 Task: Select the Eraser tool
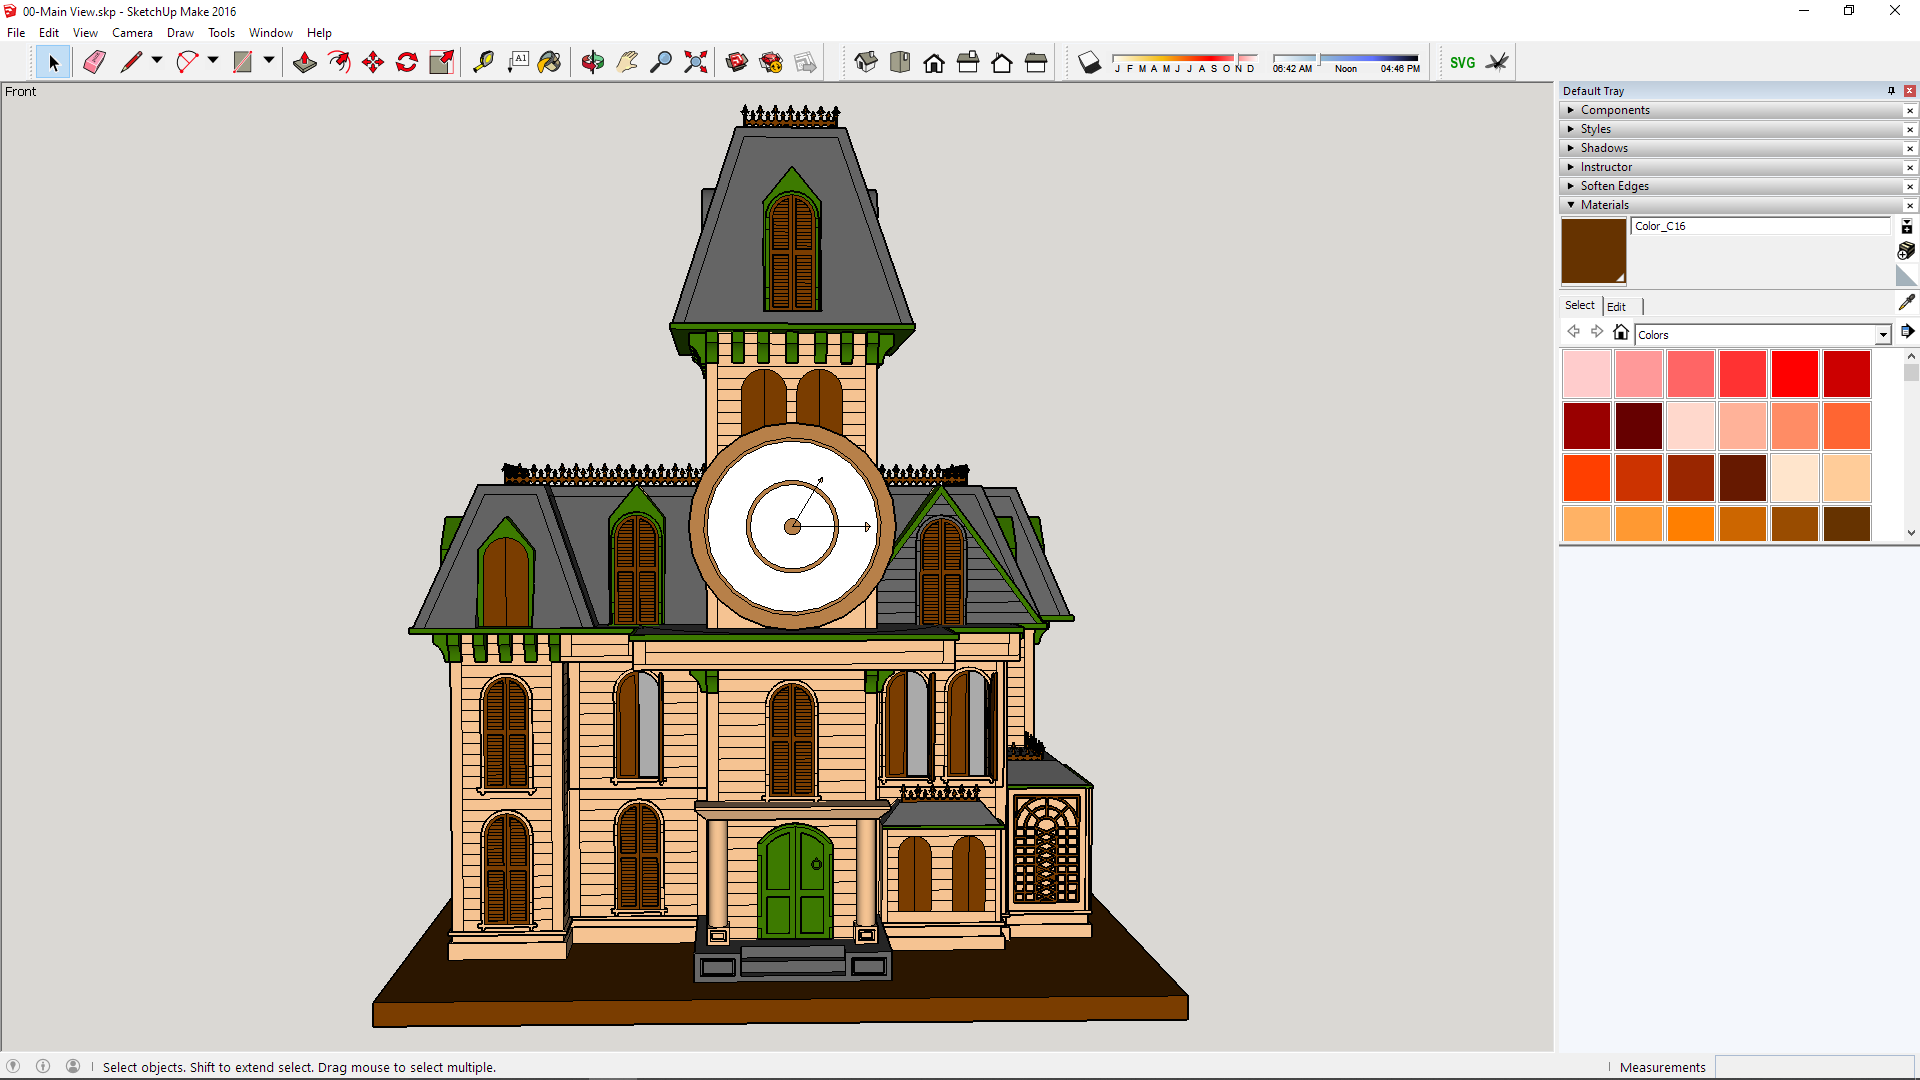(94, 62)
